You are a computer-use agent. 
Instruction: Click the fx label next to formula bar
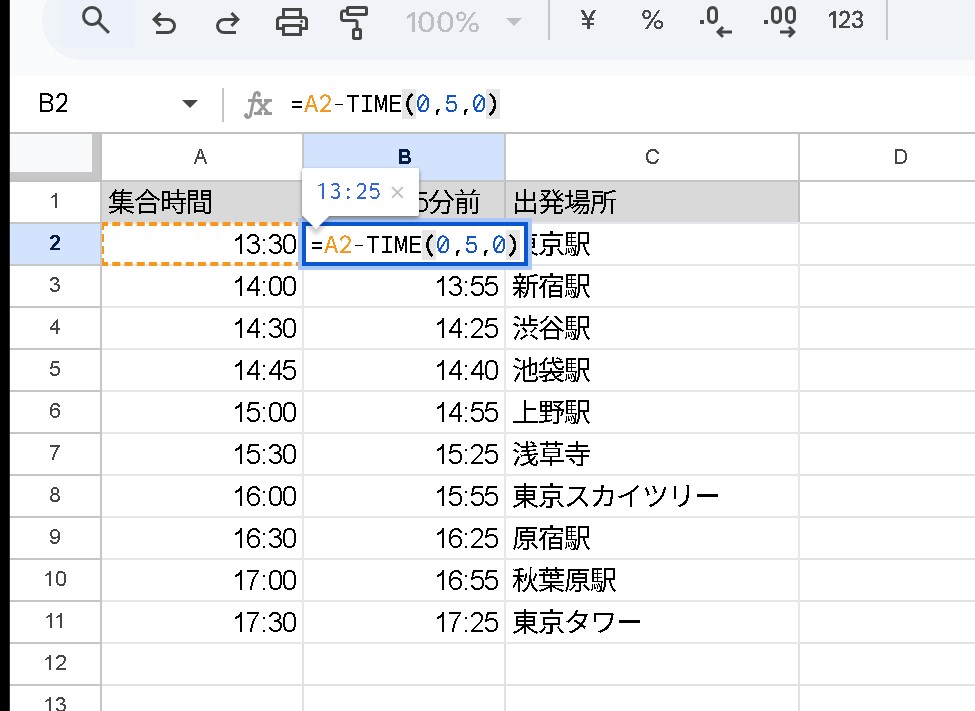[258, 103]
